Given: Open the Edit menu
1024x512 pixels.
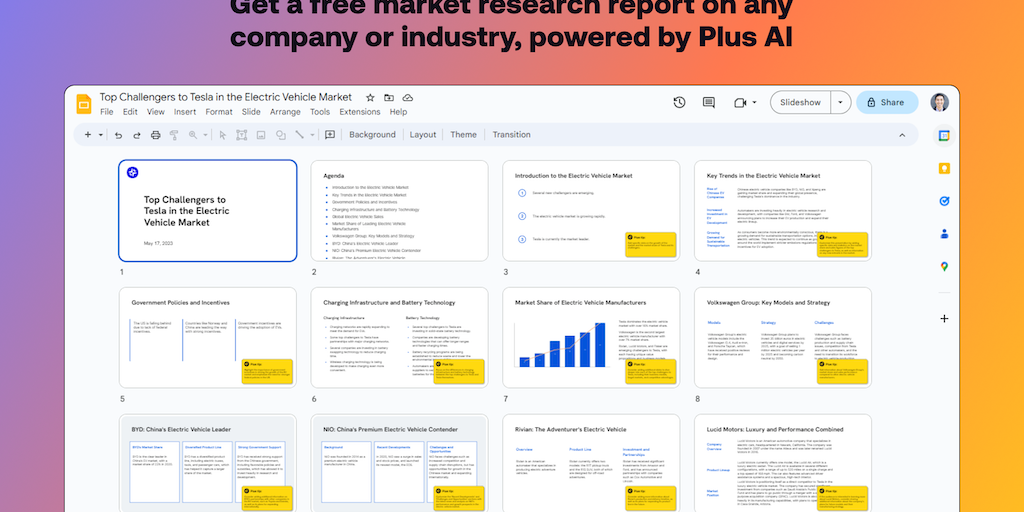Looking at the screenshot, I should 130,112.
